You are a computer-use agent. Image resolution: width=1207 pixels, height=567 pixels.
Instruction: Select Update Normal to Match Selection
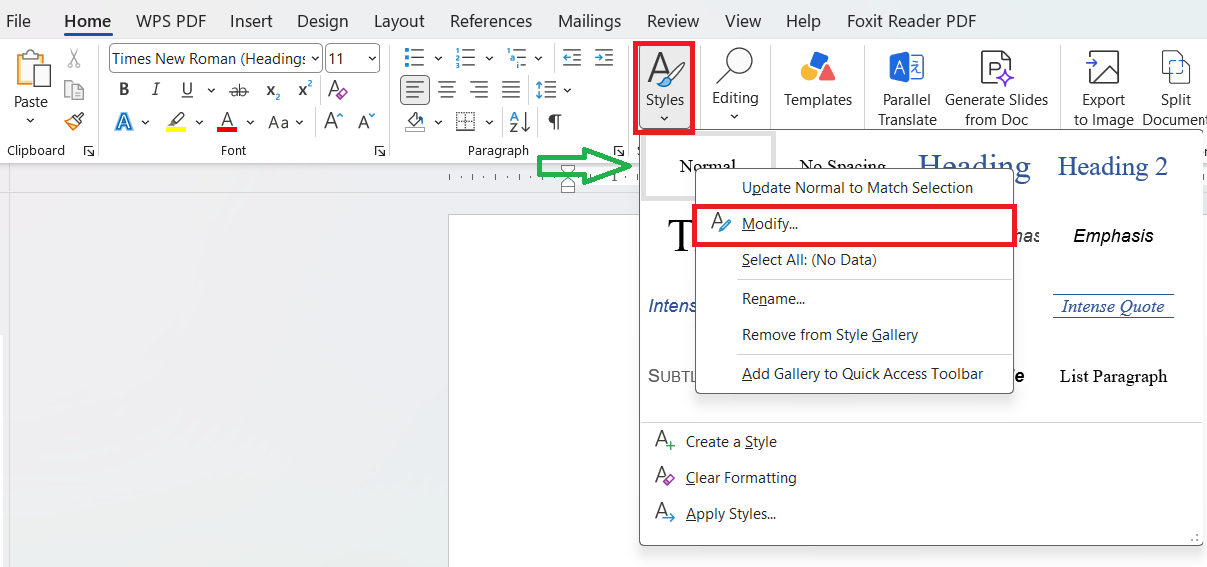(x=855, y=188)
